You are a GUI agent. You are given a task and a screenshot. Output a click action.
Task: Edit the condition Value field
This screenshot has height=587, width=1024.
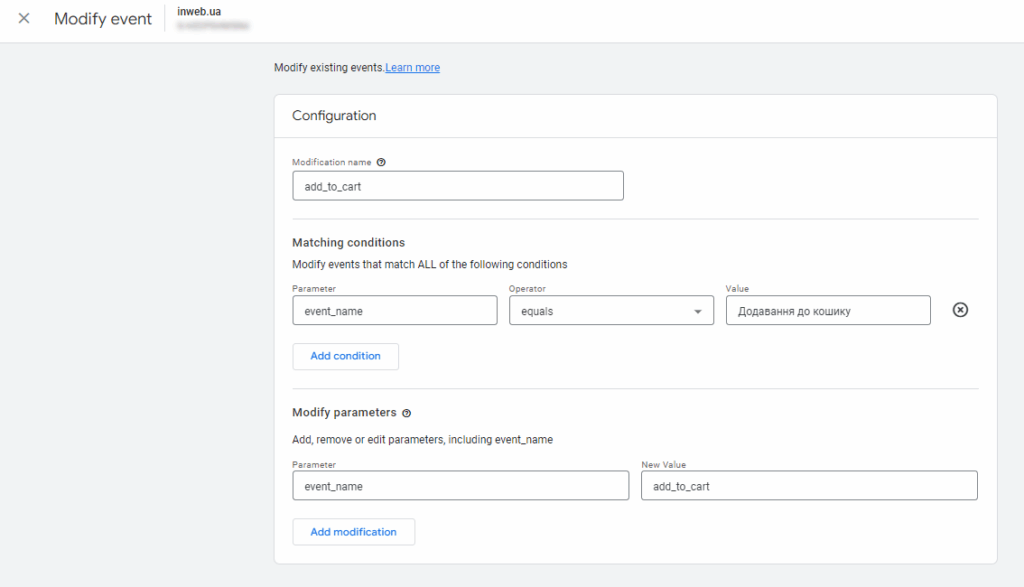(828, 311)
